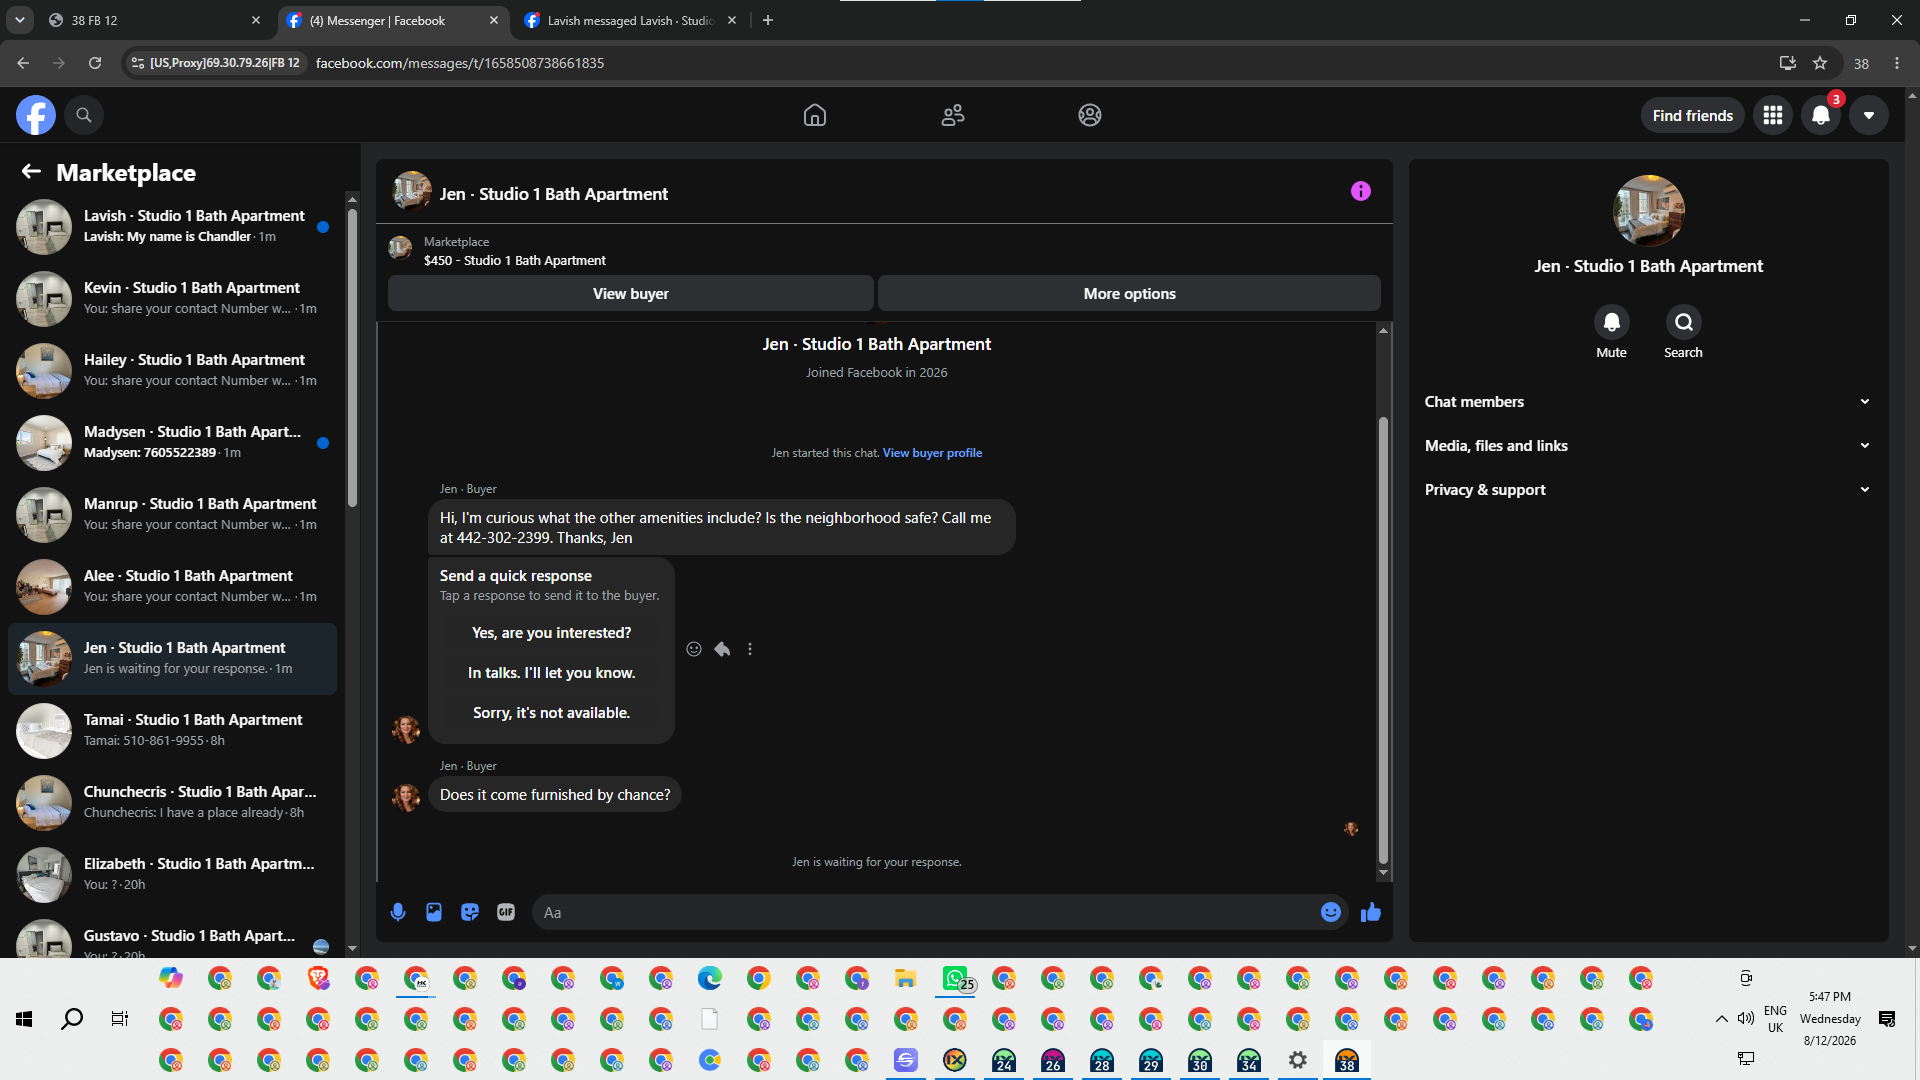Click the View buyer button

[x=631, y=293]
